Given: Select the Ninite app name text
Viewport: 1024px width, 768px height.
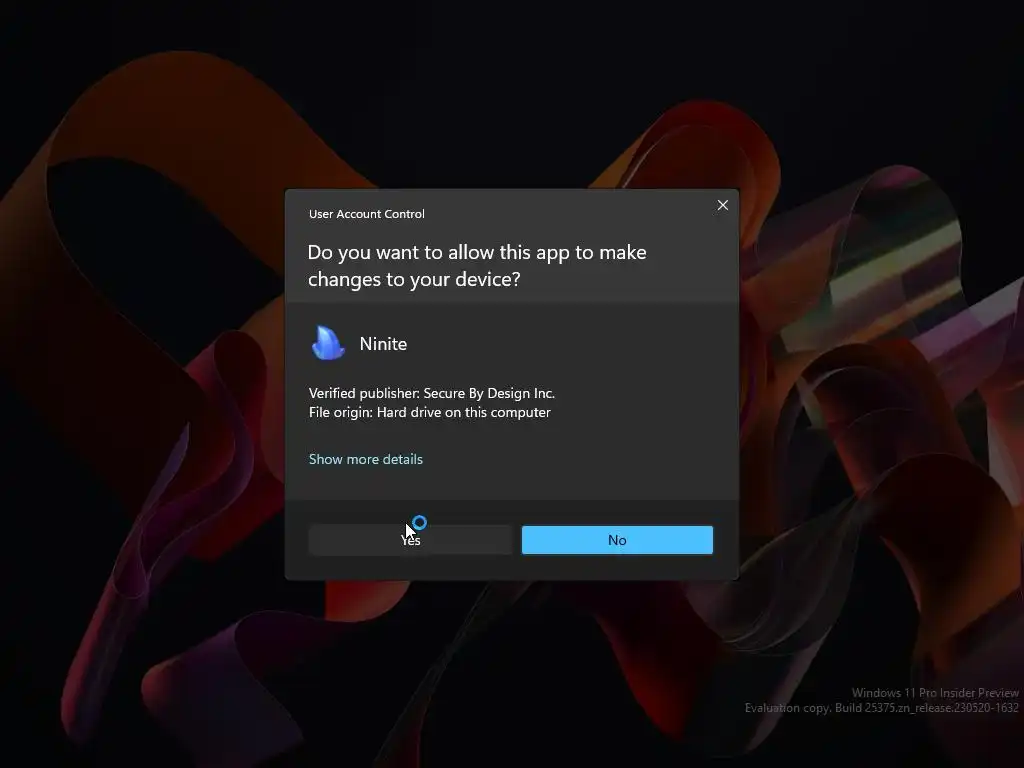Looking at the screenshot, I should (x=383, y=344).
